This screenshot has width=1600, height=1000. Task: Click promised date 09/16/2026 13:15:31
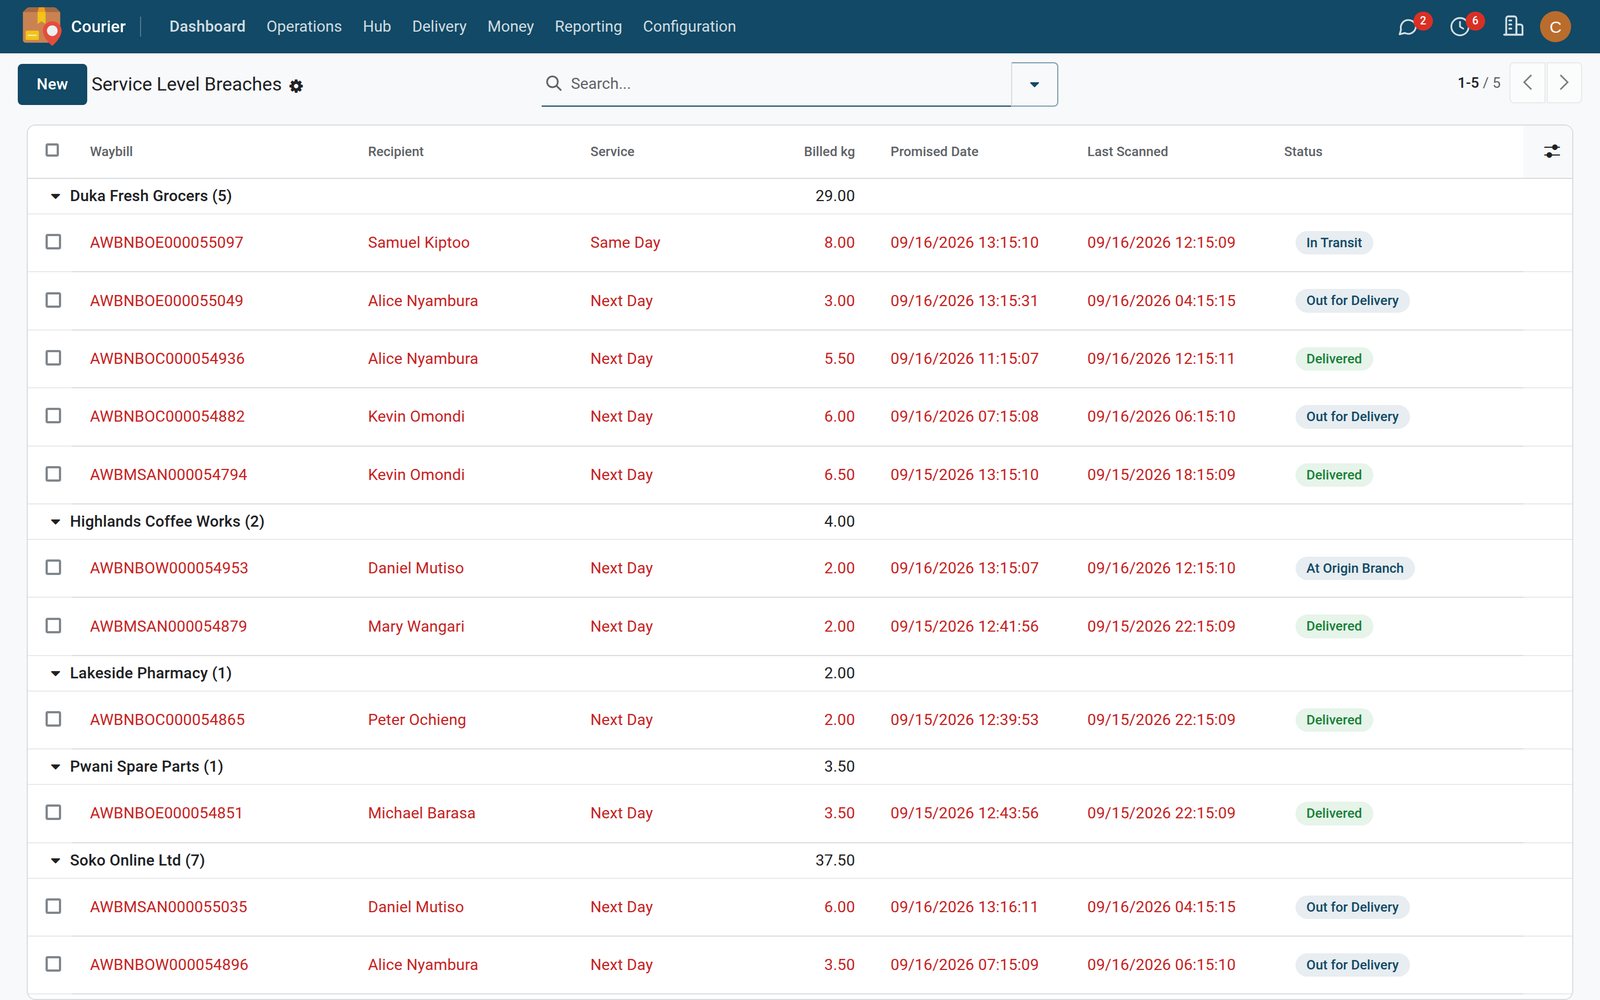[x=964, y=300]
